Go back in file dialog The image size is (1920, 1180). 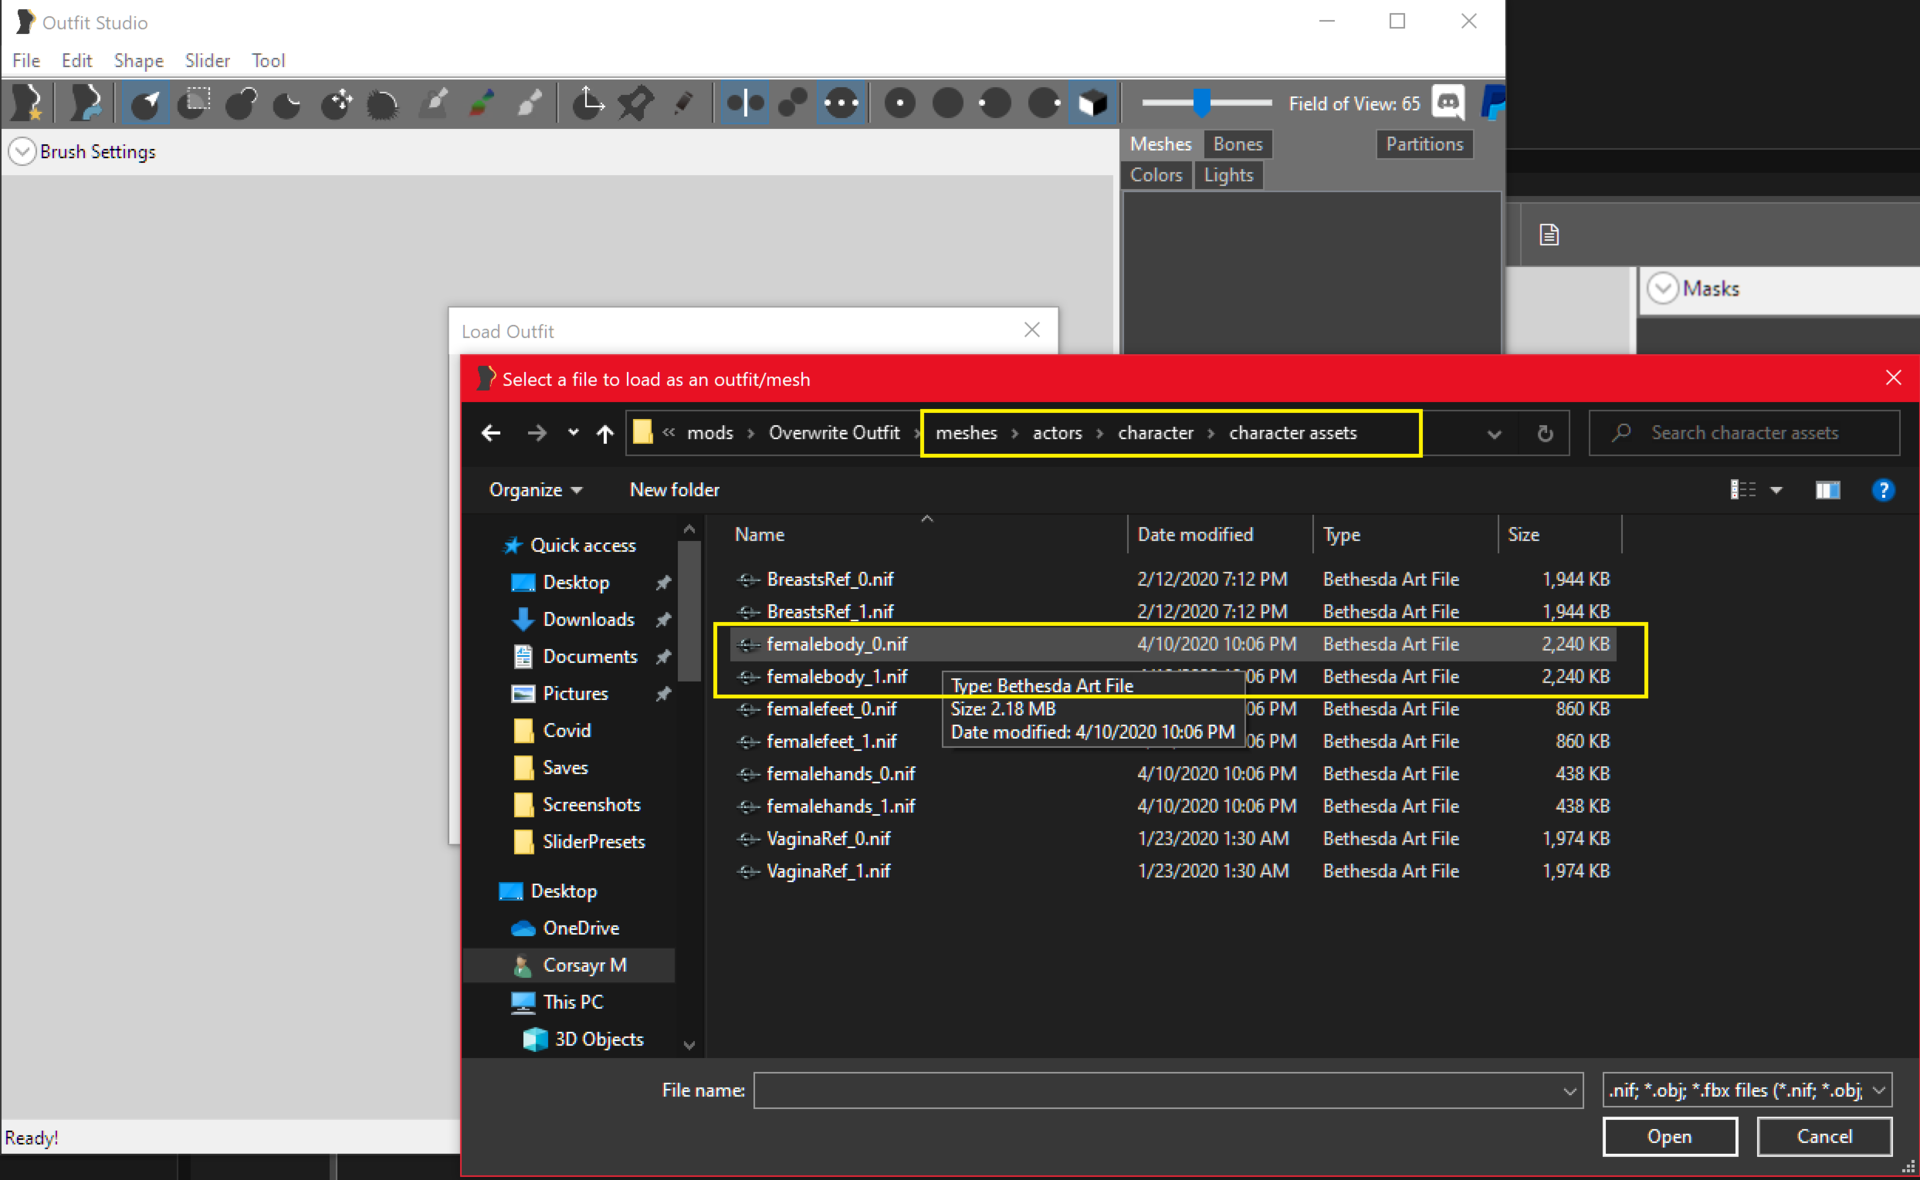click(491, 433)
